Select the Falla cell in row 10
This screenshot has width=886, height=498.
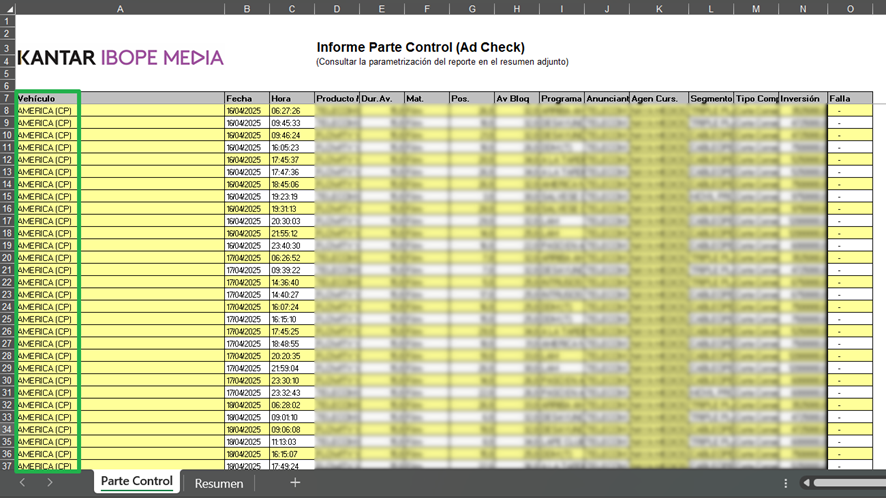pyautogui.click(x=850, y=135)
